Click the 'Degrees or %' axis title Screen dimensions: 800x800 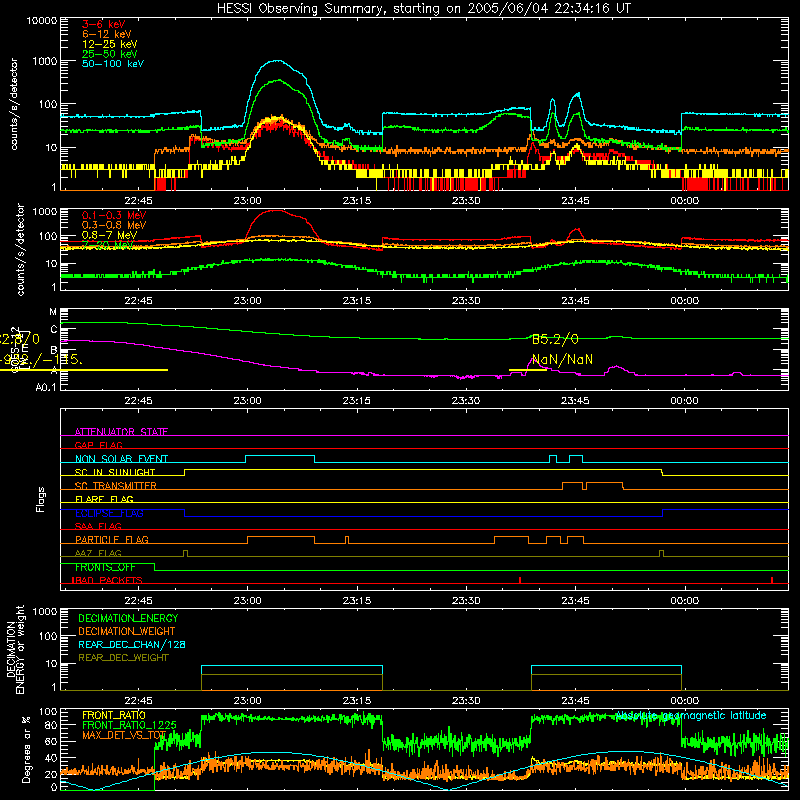point(26,749)
